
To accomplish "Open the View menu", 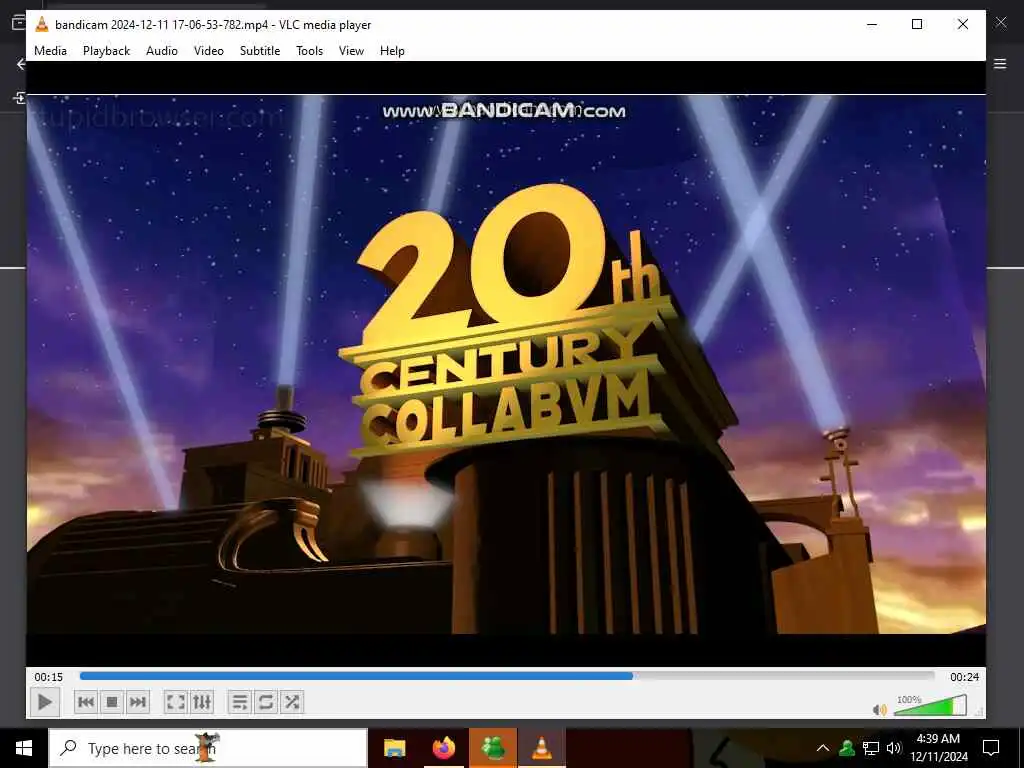I will point(351,50).
